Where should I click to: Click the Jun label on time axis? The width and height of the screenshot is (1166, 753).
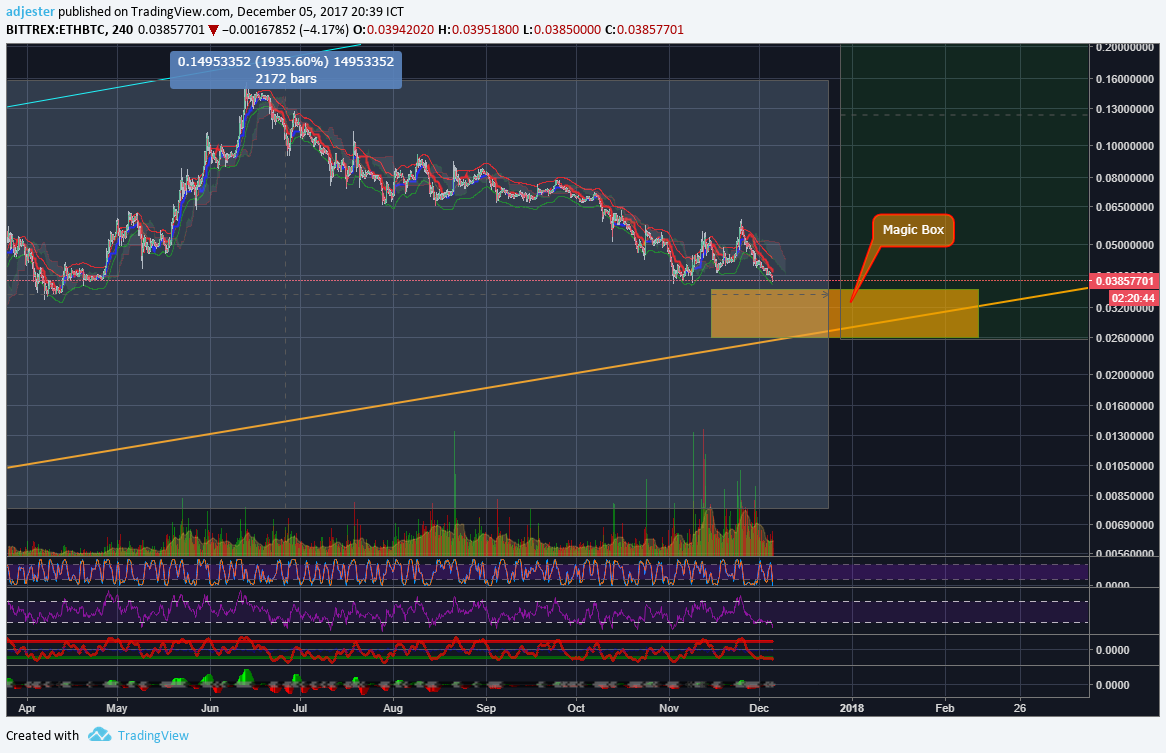pos(210,708)
